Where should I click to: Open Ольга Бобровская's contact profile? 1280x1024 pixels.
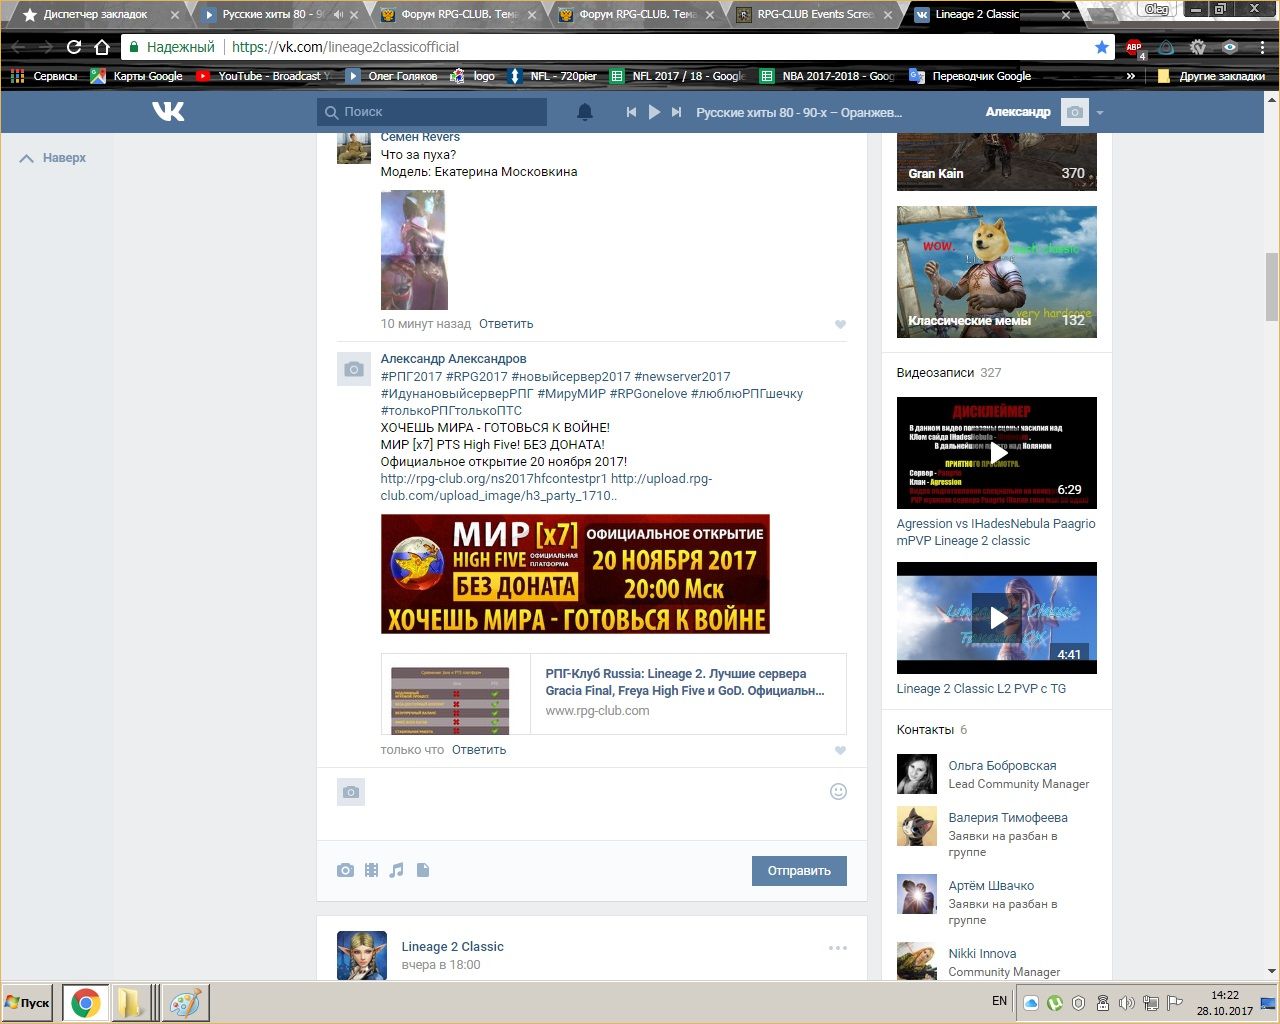click(1002, 766)
